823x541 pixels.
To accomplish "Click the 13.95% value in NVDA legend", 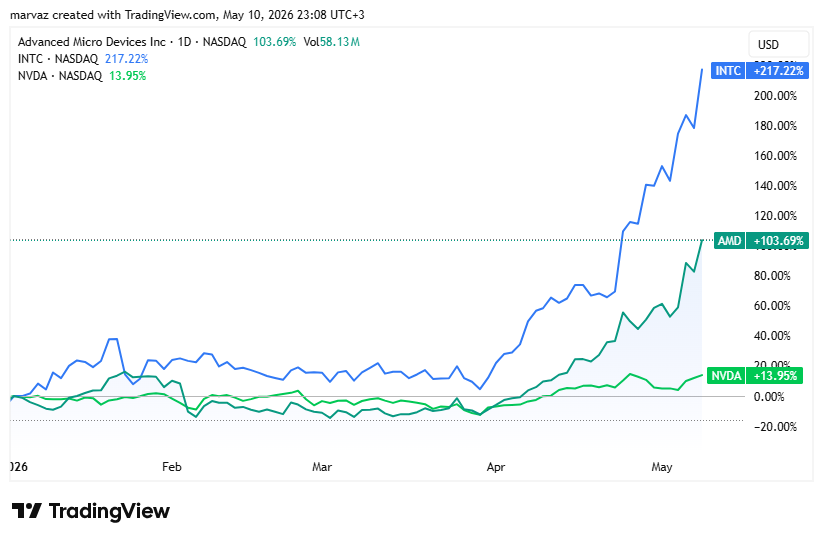I will [128, 76].
